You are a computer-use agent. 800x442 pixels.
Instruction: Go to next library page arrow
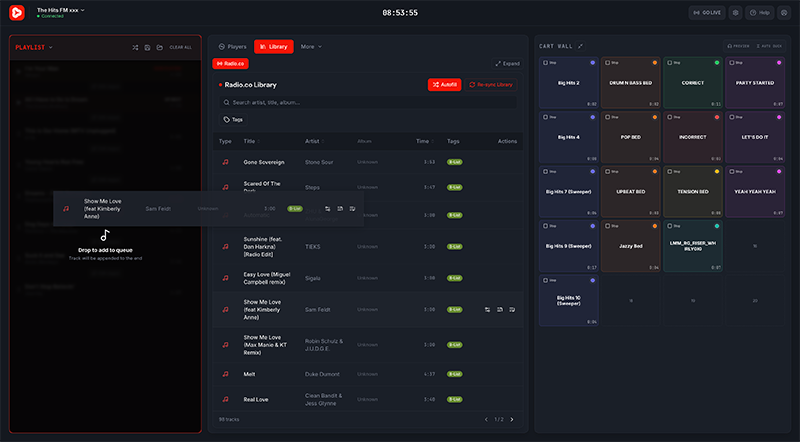[512, 420]
